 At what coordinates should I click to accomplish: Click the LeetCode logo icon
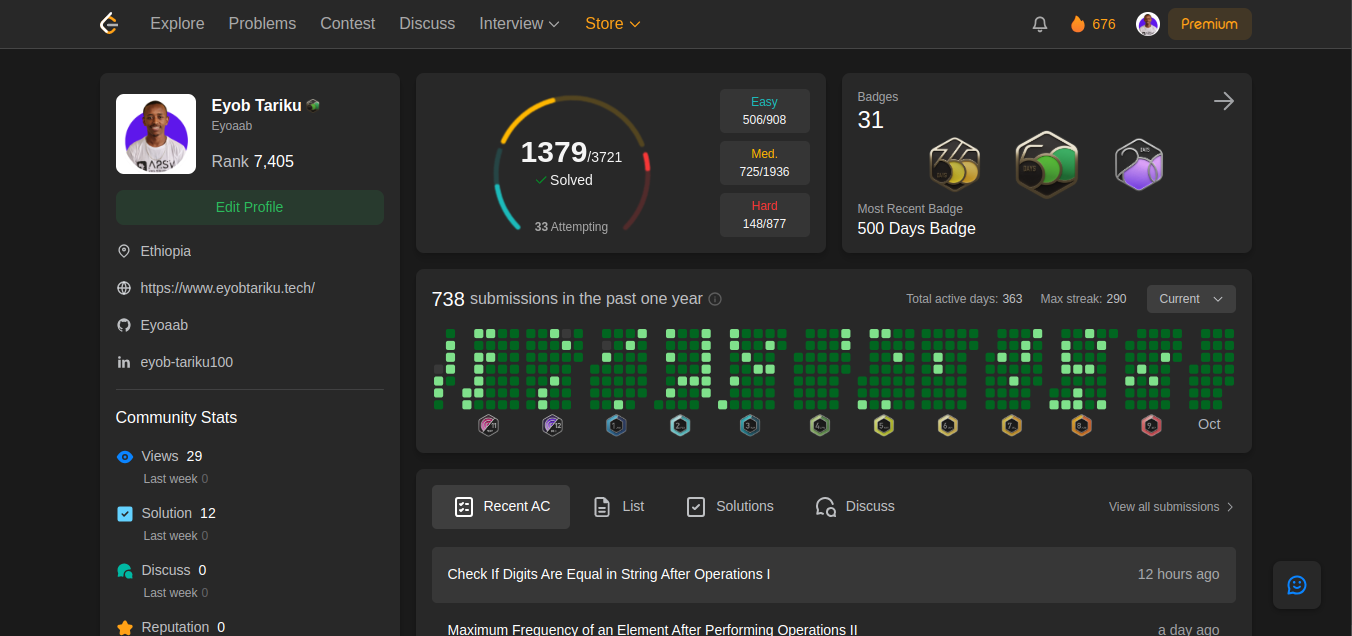(109, 24)
